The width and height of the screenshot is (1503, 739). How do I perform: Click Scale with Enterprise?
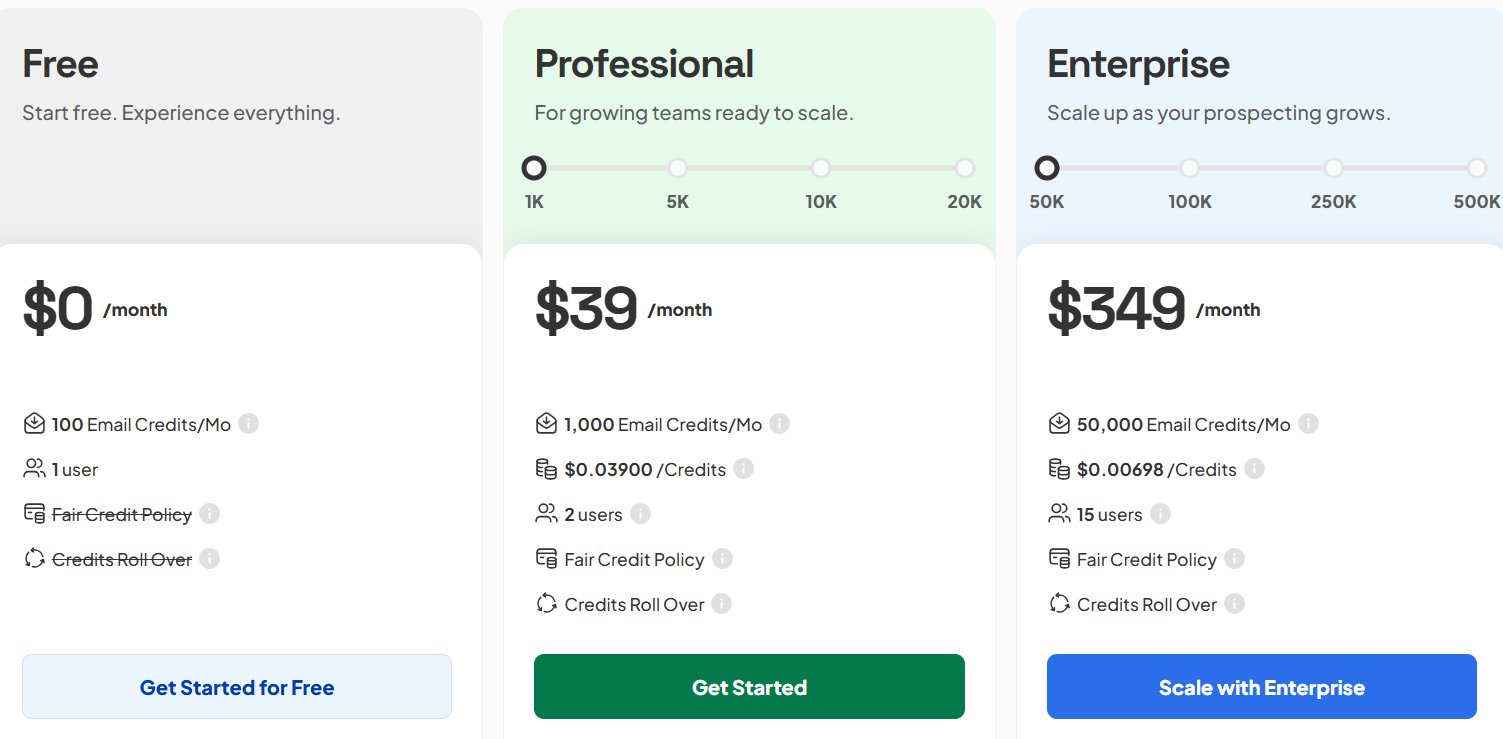[x=1261, y=686]
